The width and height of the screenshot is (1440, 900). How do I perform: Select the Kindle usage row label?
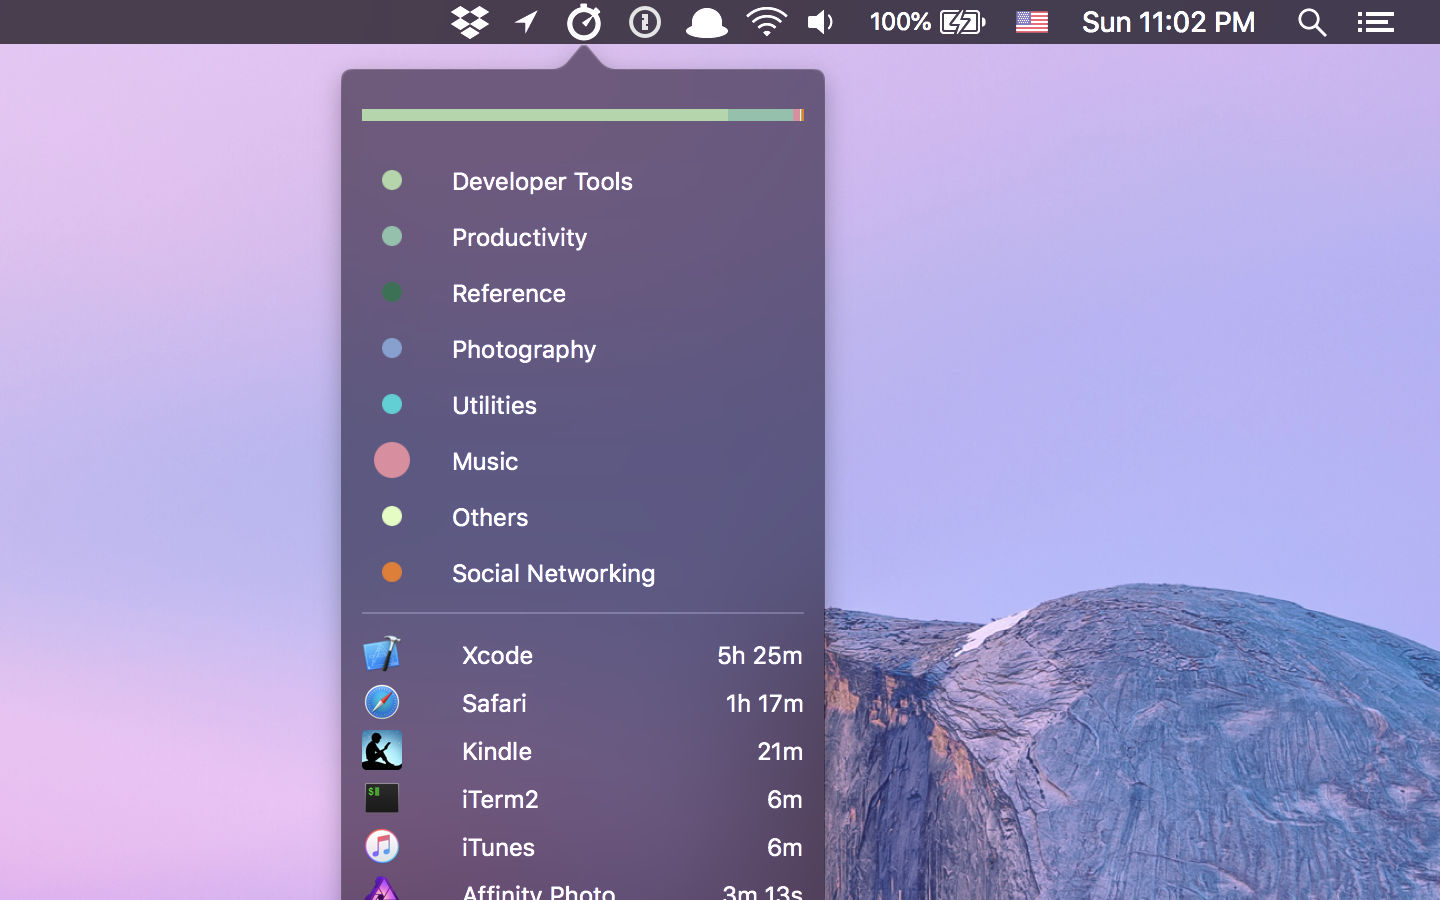click(497, 751)
